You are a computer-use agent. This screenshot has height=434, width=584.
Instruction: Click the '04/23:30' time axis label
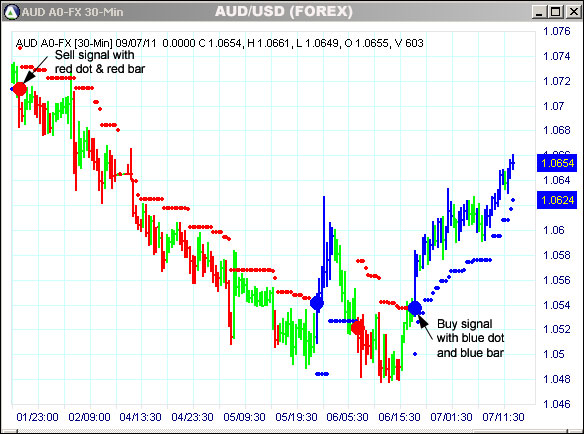[x=192, y=417]
